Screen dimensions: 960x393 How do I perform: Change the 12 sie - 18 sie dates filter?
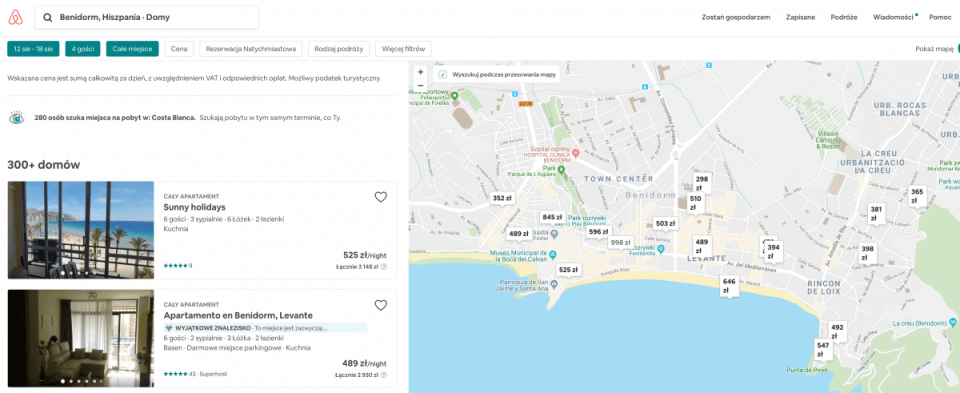coord(33,49)
